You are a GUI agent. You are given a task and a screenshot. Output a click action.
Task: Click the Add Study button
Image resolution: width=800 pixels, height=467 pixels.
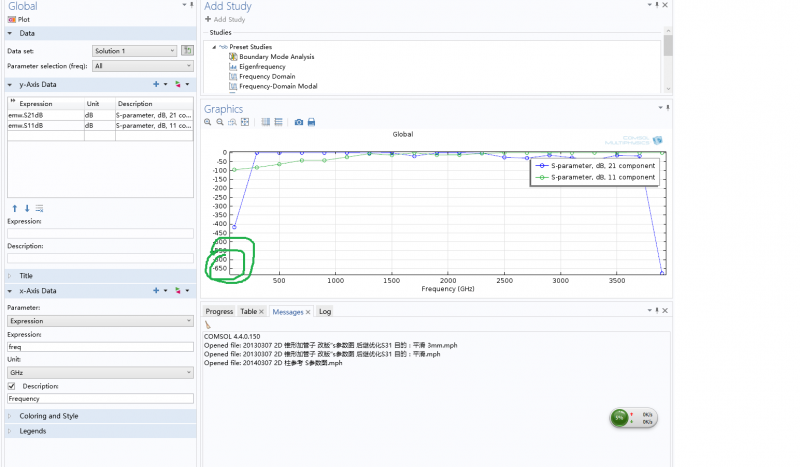(x=225, y=19)
